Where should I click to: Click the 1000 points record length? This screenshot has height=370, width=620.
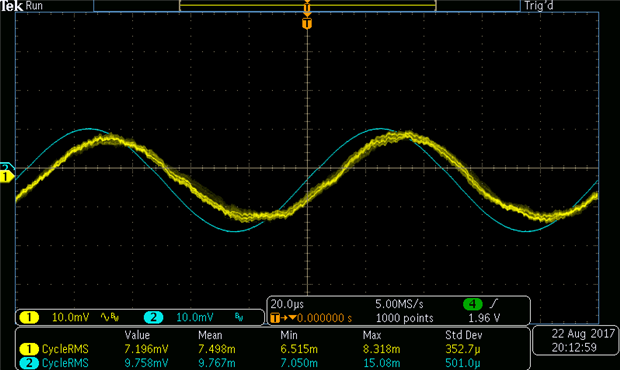tap(404, 318)
